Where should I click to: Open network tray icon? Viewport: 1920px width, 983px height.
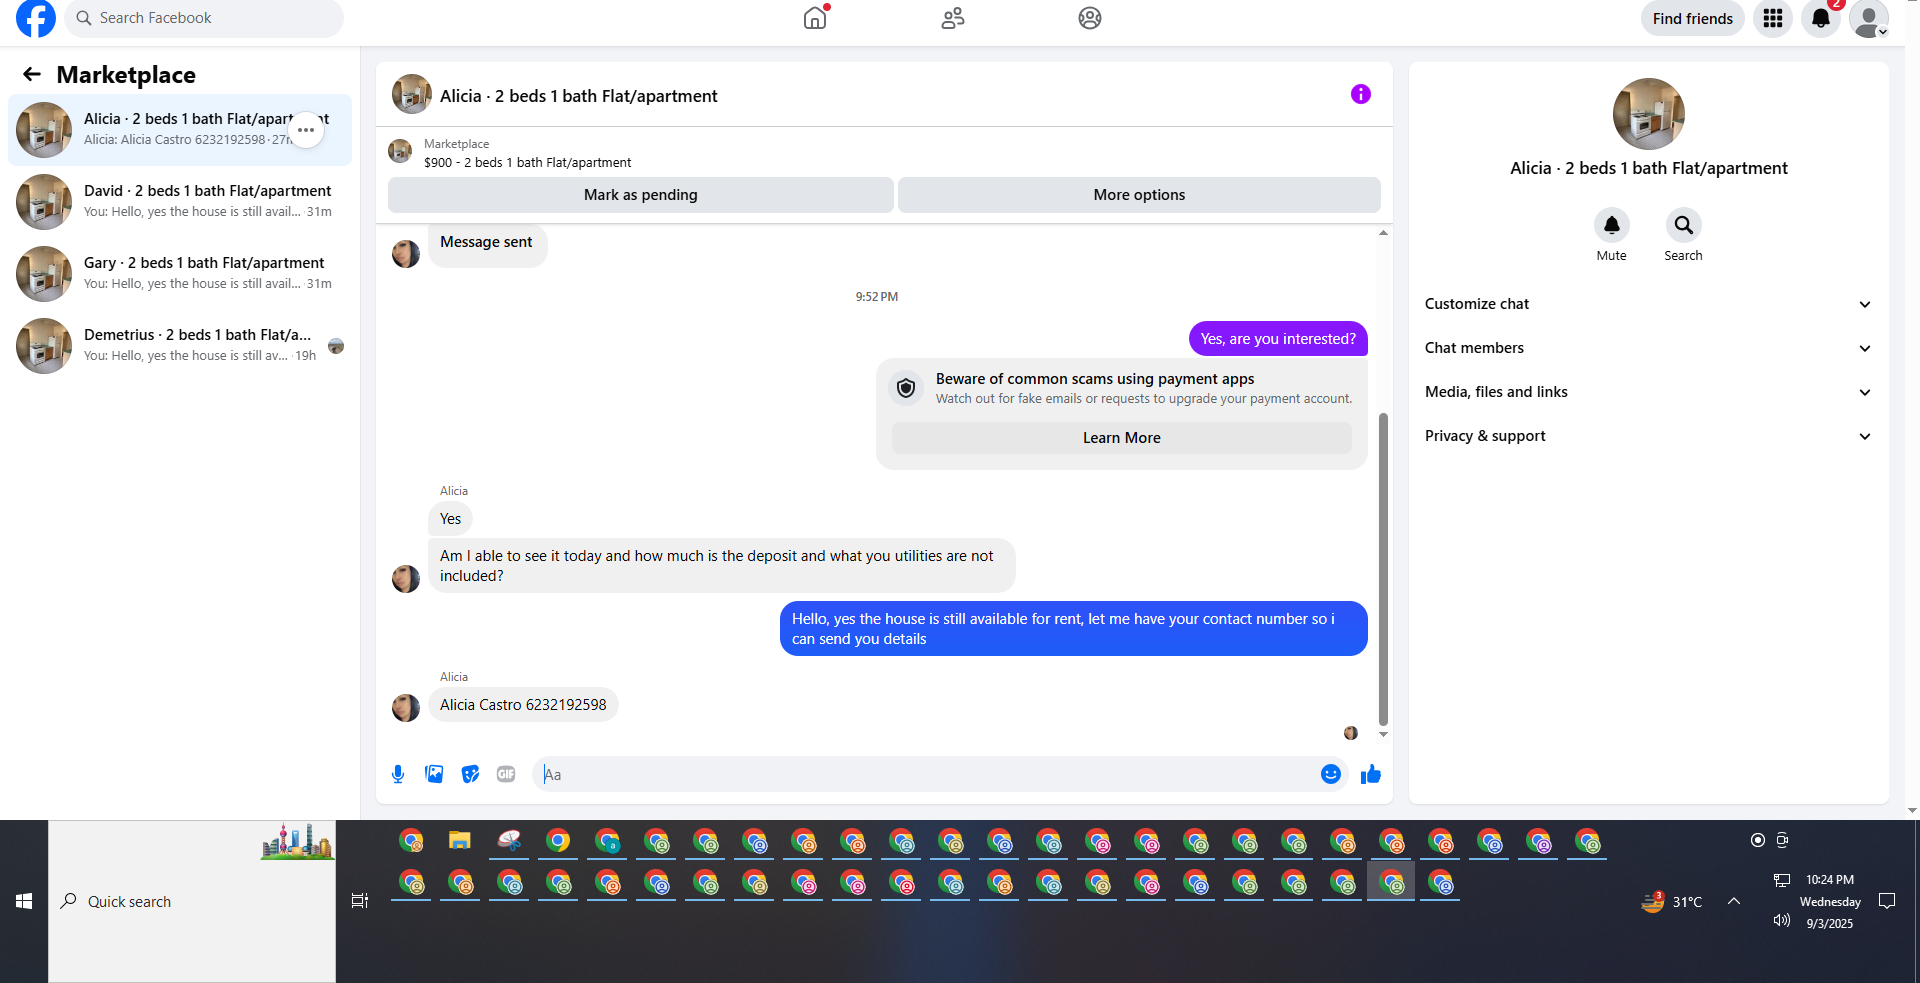1782,880
